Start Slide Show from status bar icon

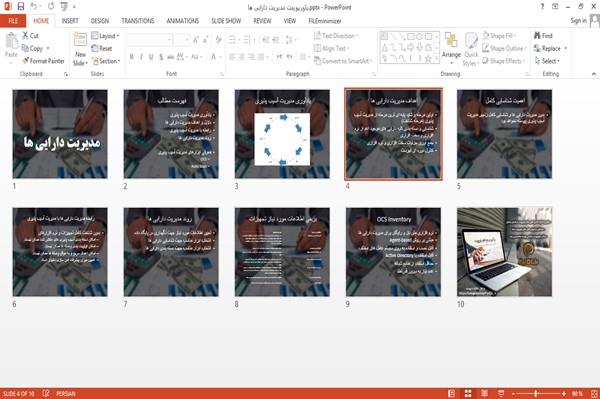tap(501, 393)
